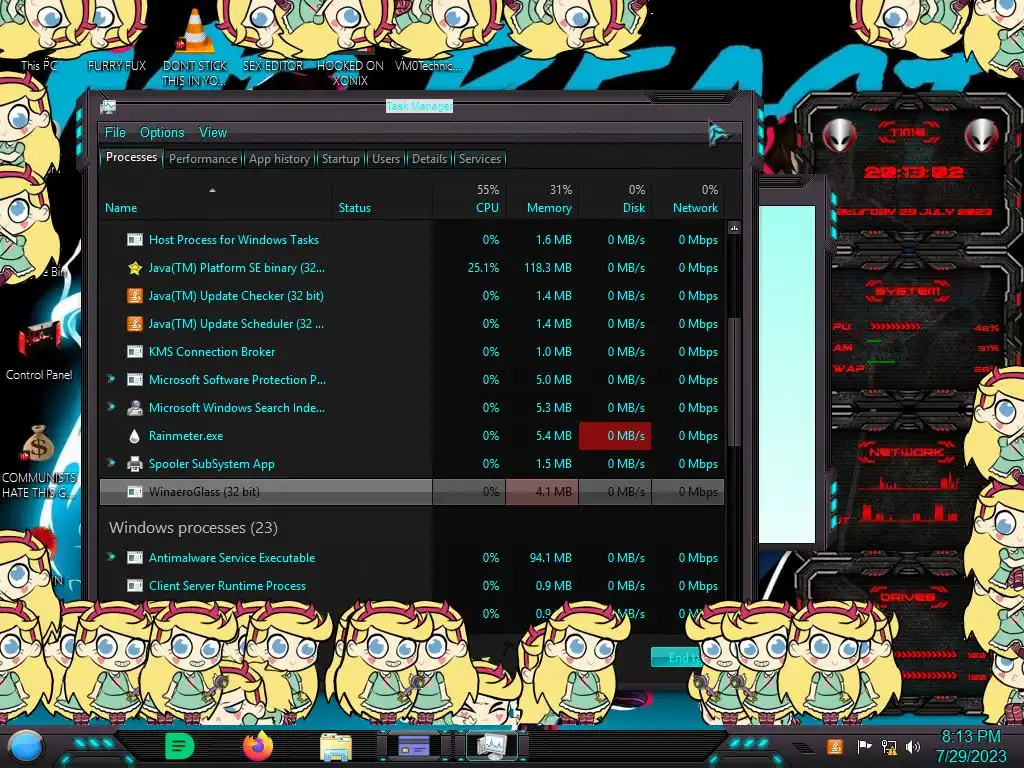1024x768 pixels.
Task: Select the KMS Connection Broker process
Action: pos(212,352)
